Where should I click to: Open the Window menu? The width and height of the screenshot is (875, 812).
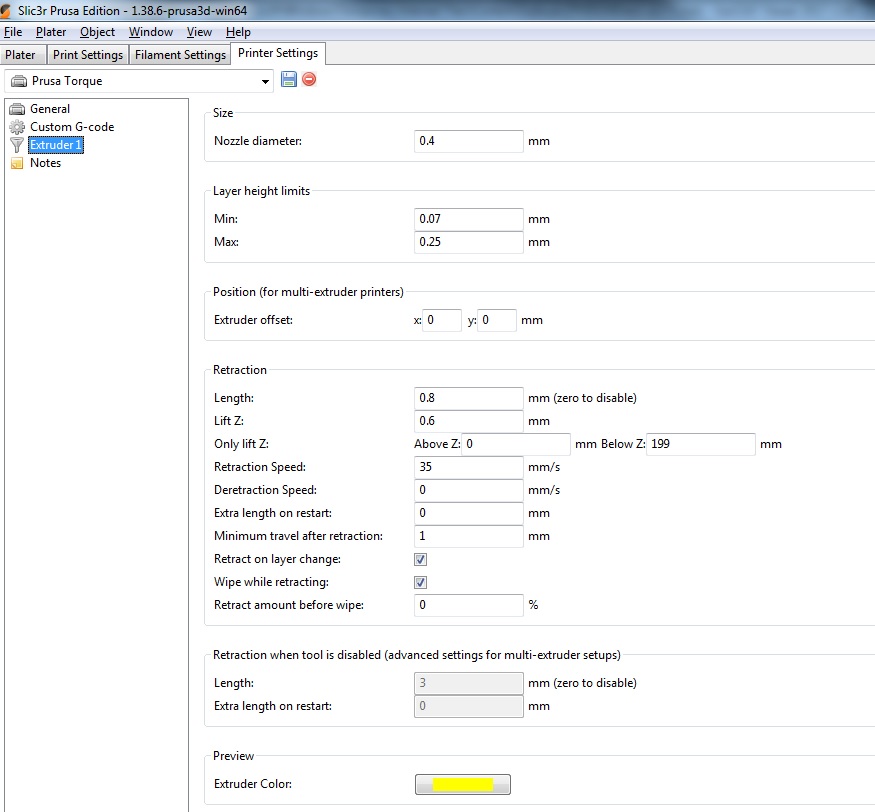click(151, 32)
